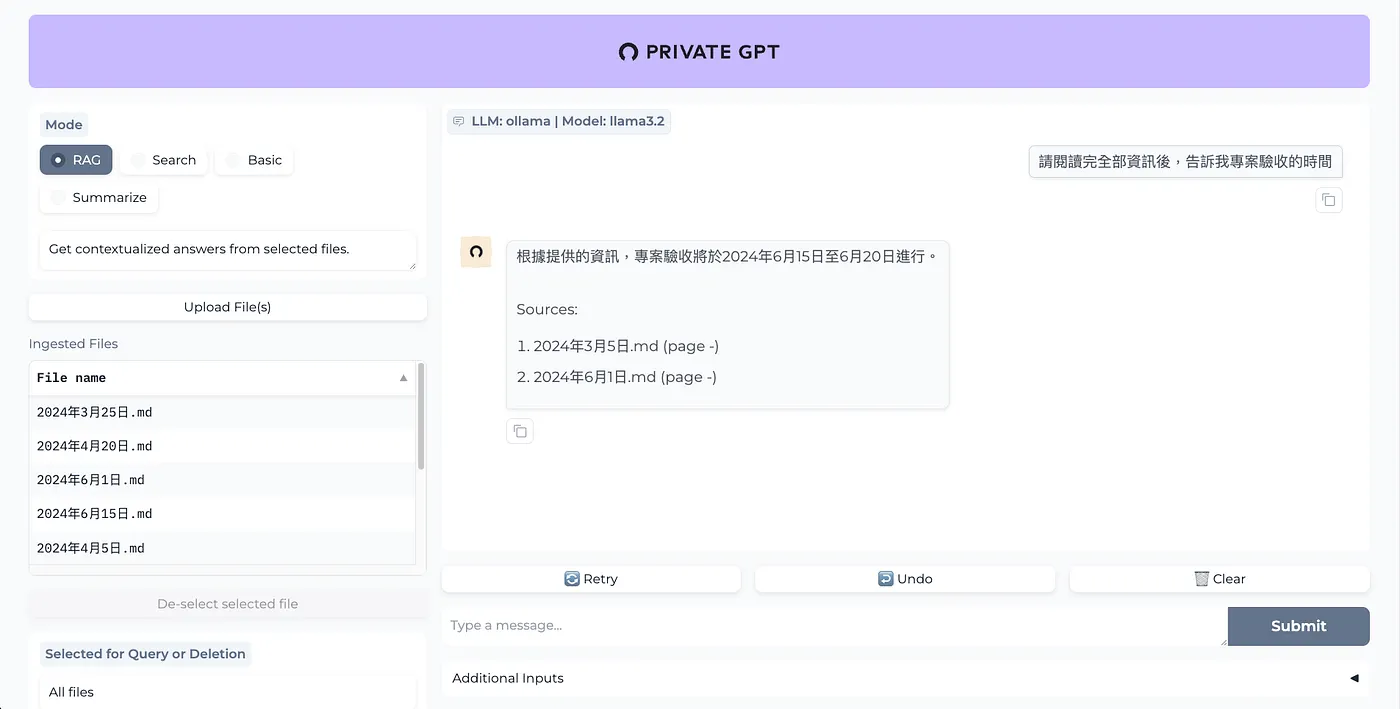Image resolution: width=1400 pixels, height=709 pixels.
Task: Click the All files selection text
Action: [x=71, y=692]
